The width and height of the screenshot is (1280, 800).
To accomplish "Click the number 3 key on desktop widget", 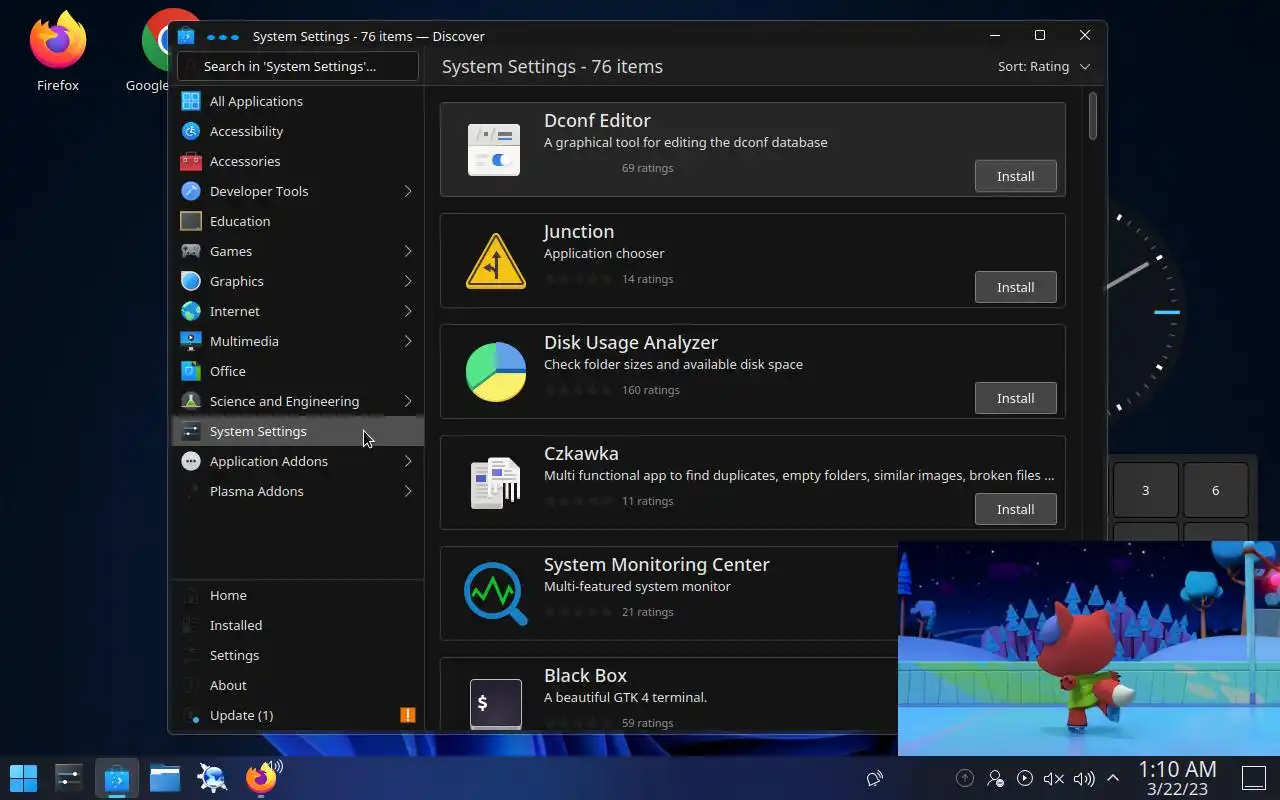I will pyautogui.click(x=1146, y=490).
